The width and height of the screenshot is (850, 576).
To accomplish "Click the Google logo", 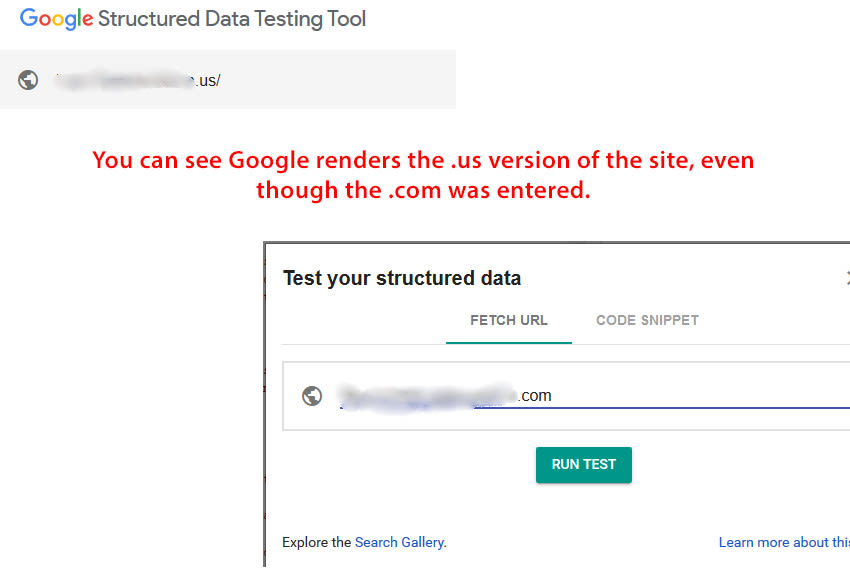I will point(56,19).
